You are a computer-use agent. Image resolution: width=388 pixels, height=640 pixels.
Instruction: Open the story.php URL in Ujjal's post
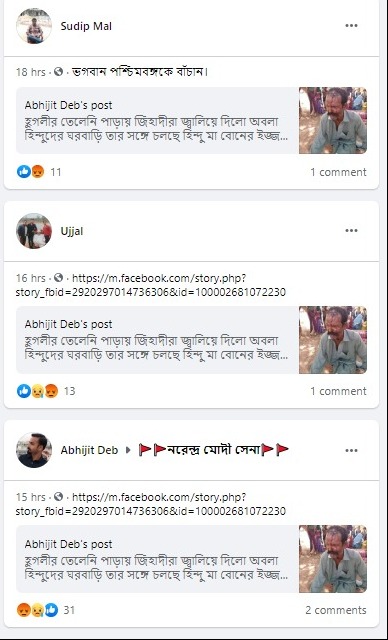tap(151, 285)
